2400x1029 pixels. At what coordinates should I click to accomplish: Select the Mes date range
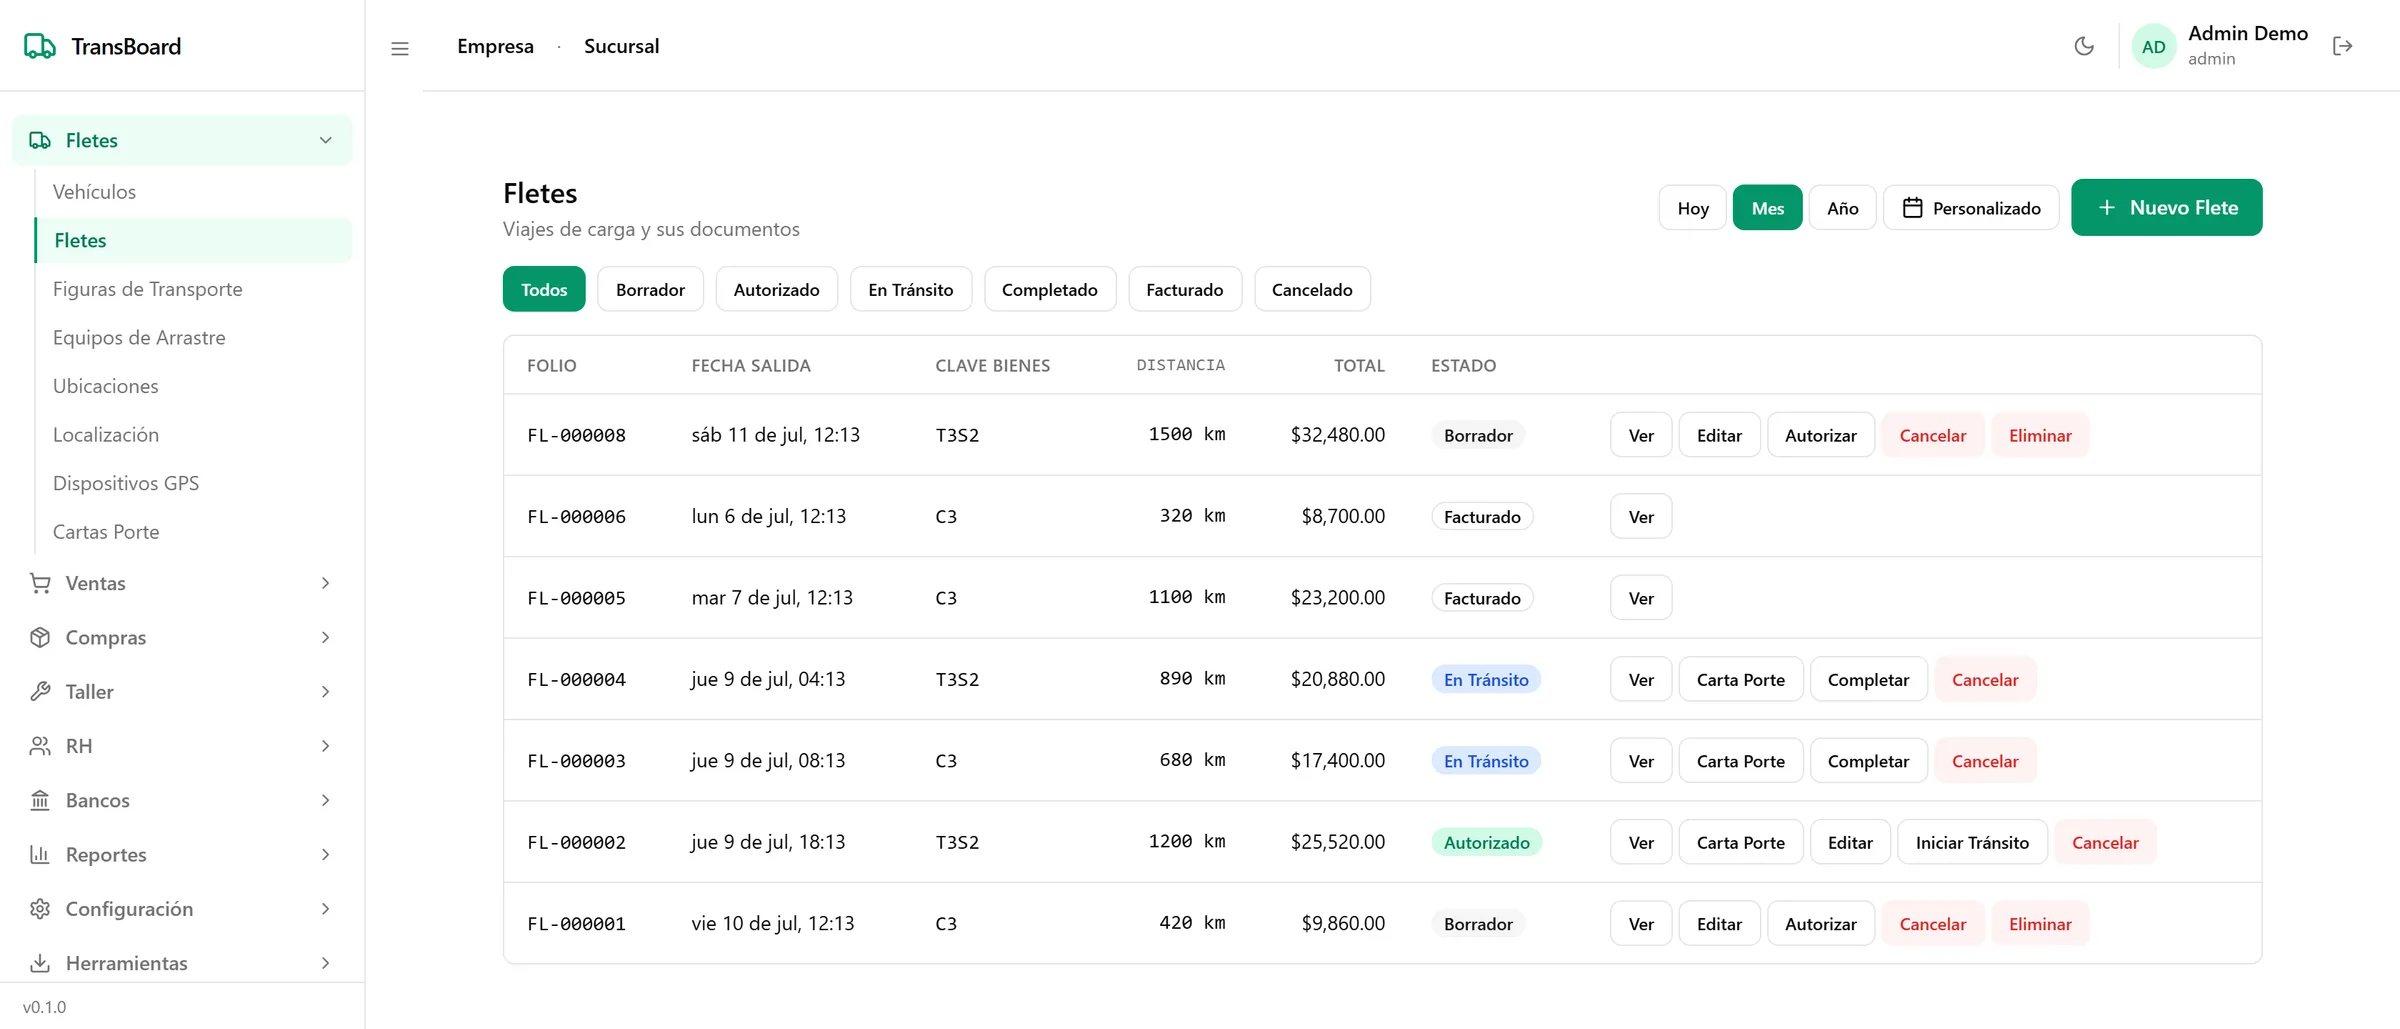click(1767, 208)
